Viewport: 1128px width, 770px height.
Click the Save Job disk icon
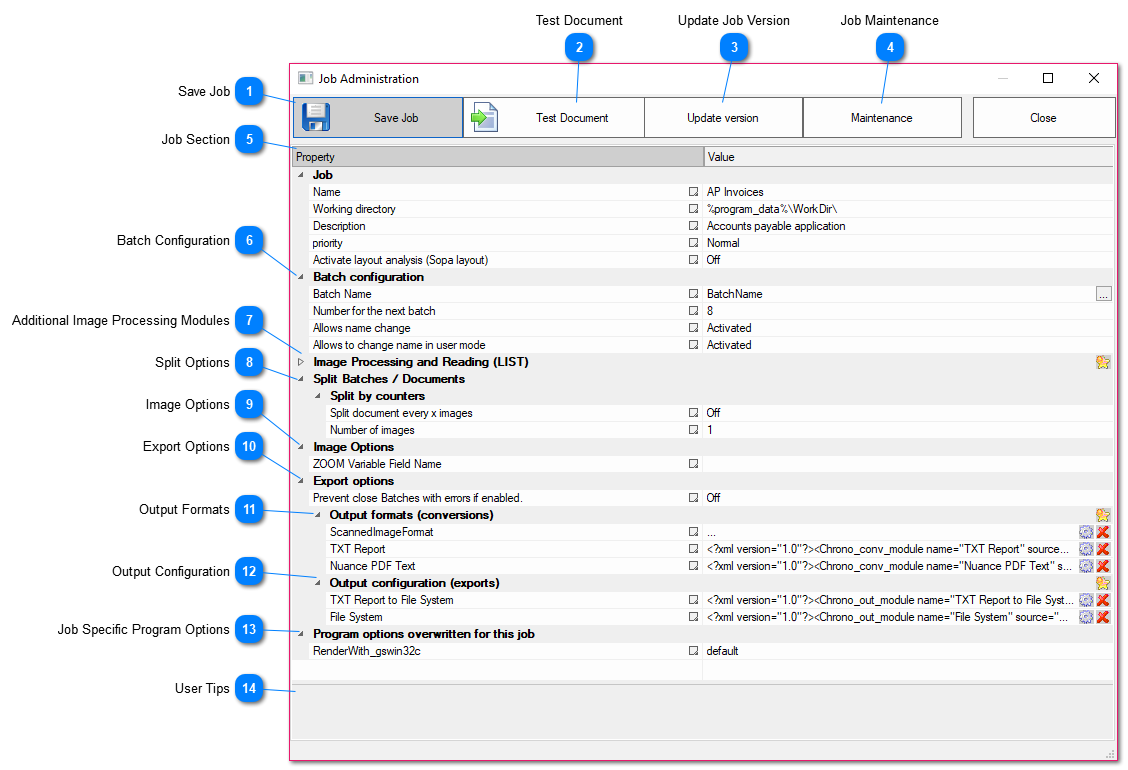[x=315, y=117]
